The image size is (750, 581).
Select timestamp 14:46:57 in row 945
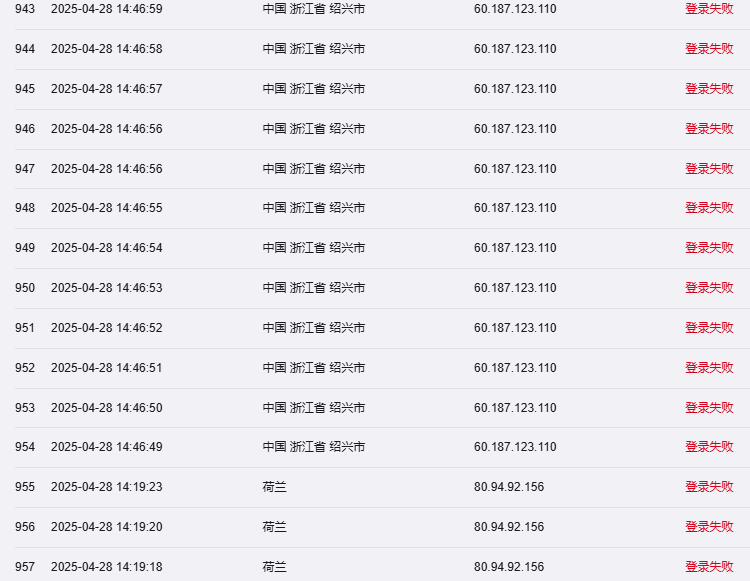tap(107, 89)
